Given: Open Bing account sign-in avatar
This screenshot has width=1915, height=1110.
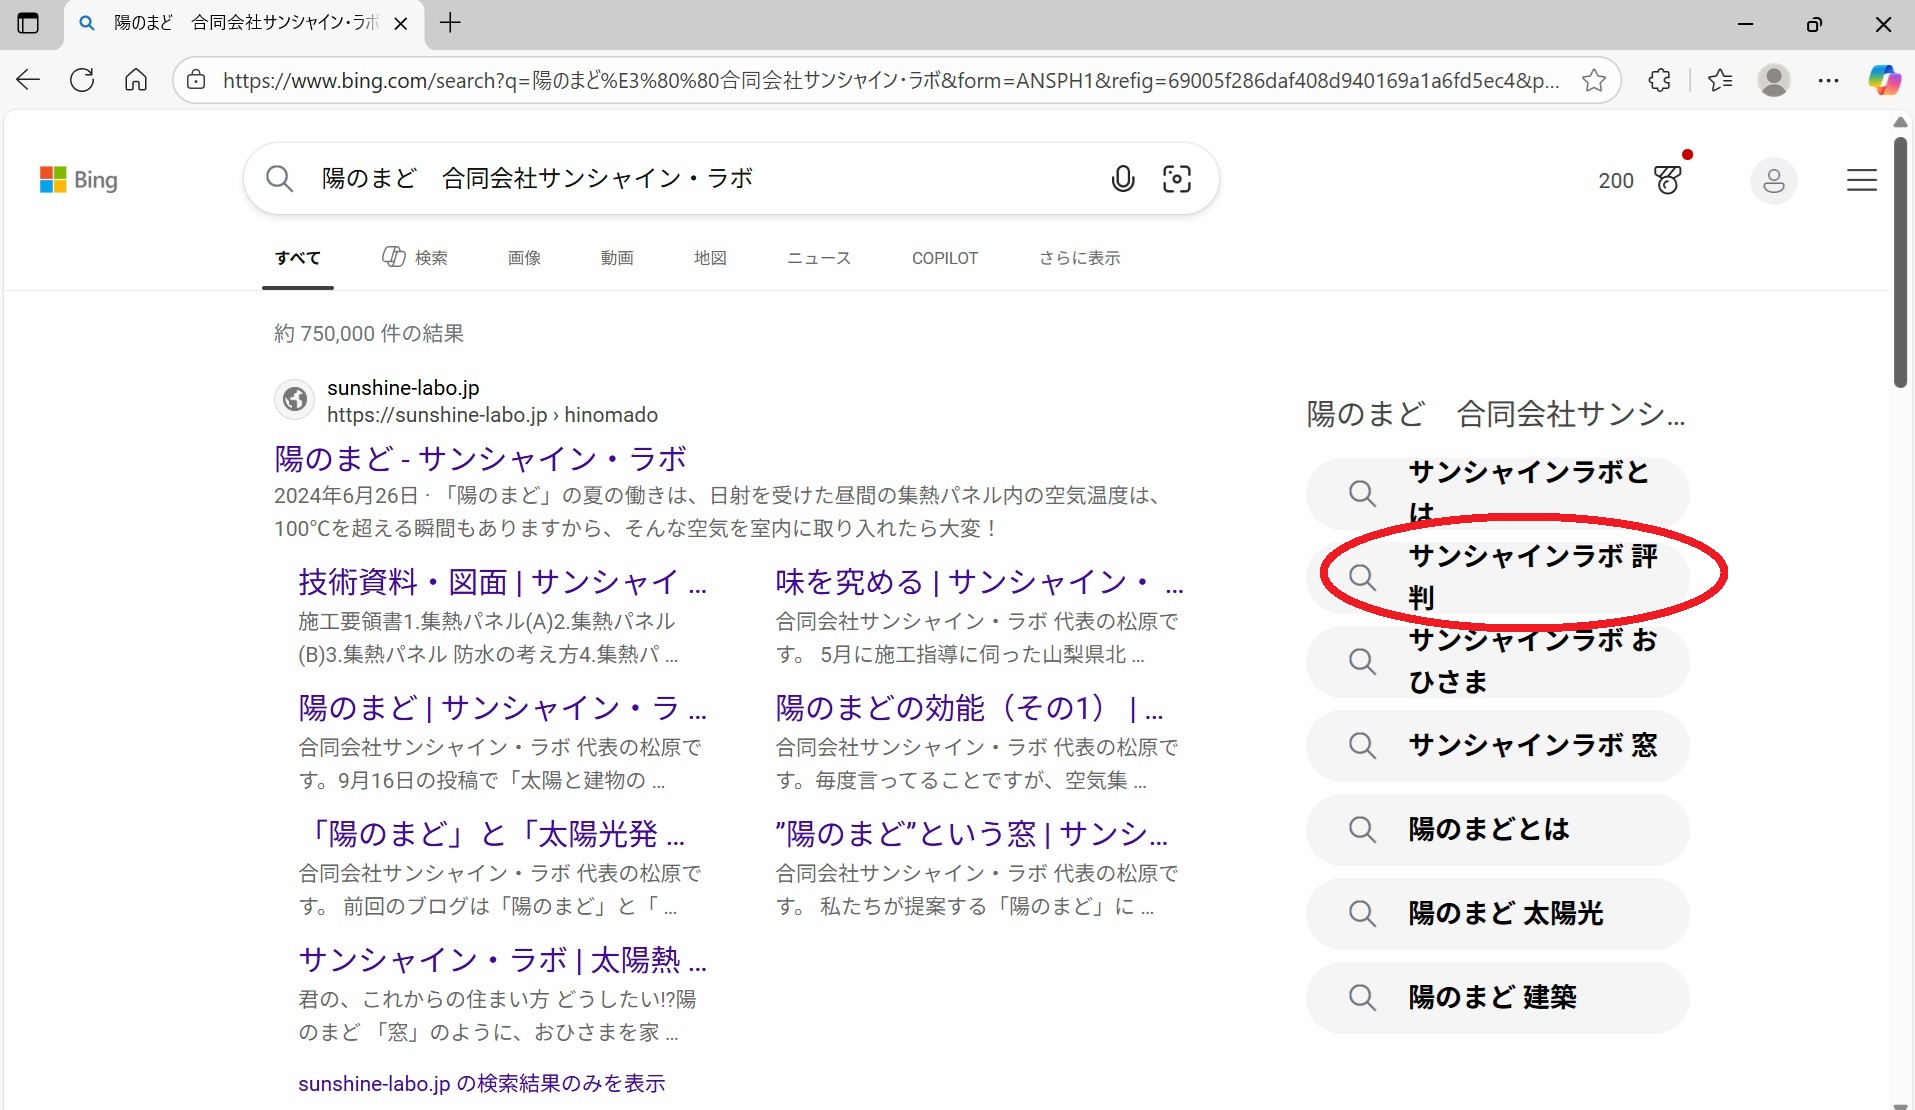Looking at the screenshot, I should [x=1773, y=181].
